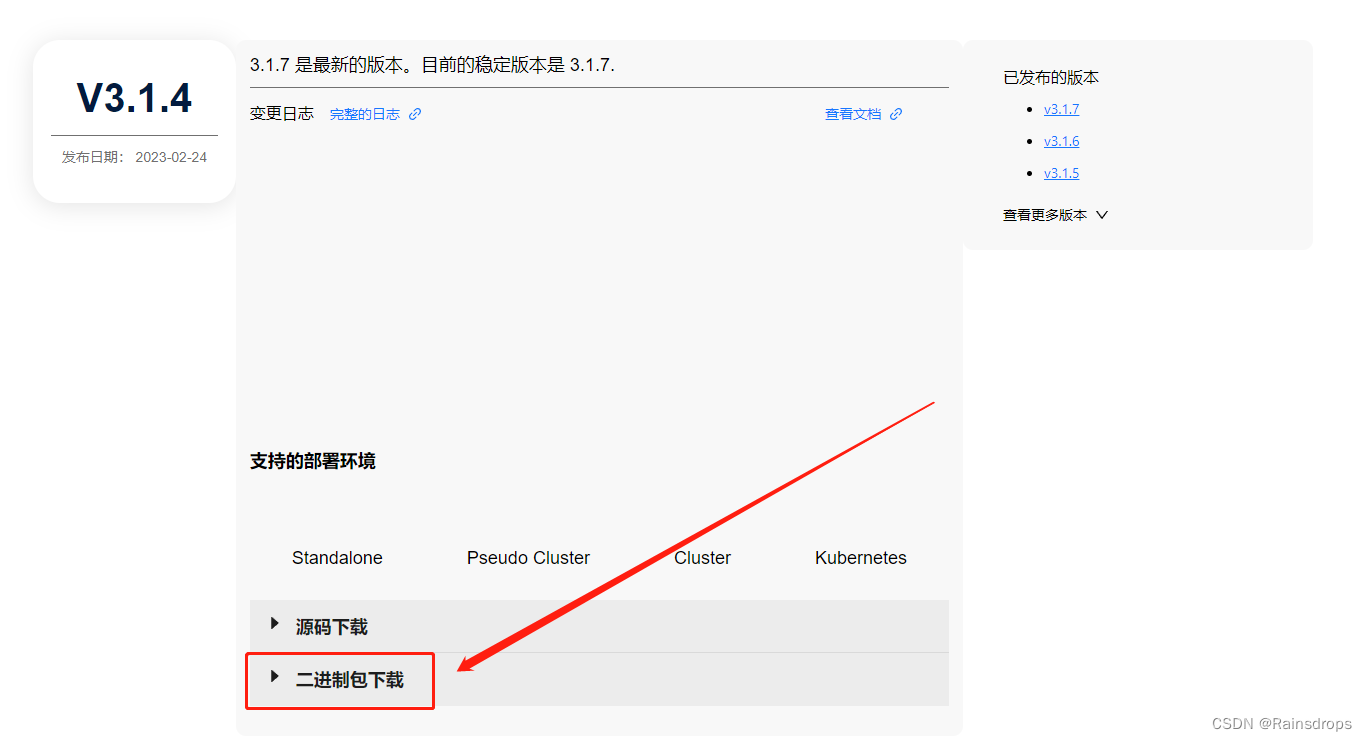Click the 支持的部署环境 heading
Viewport: 1367px width, 741px height.
click(313, 461)
